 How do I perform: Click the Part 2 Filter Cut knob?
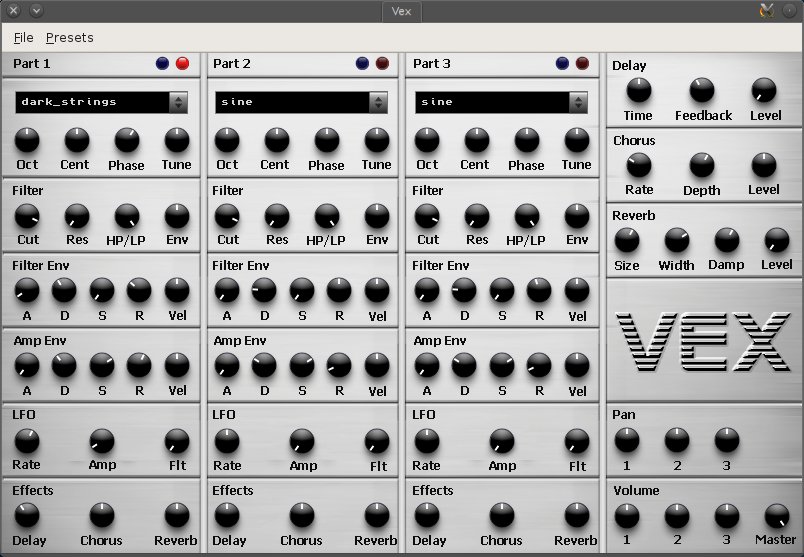pyautogui.click(x=227, y=215)
